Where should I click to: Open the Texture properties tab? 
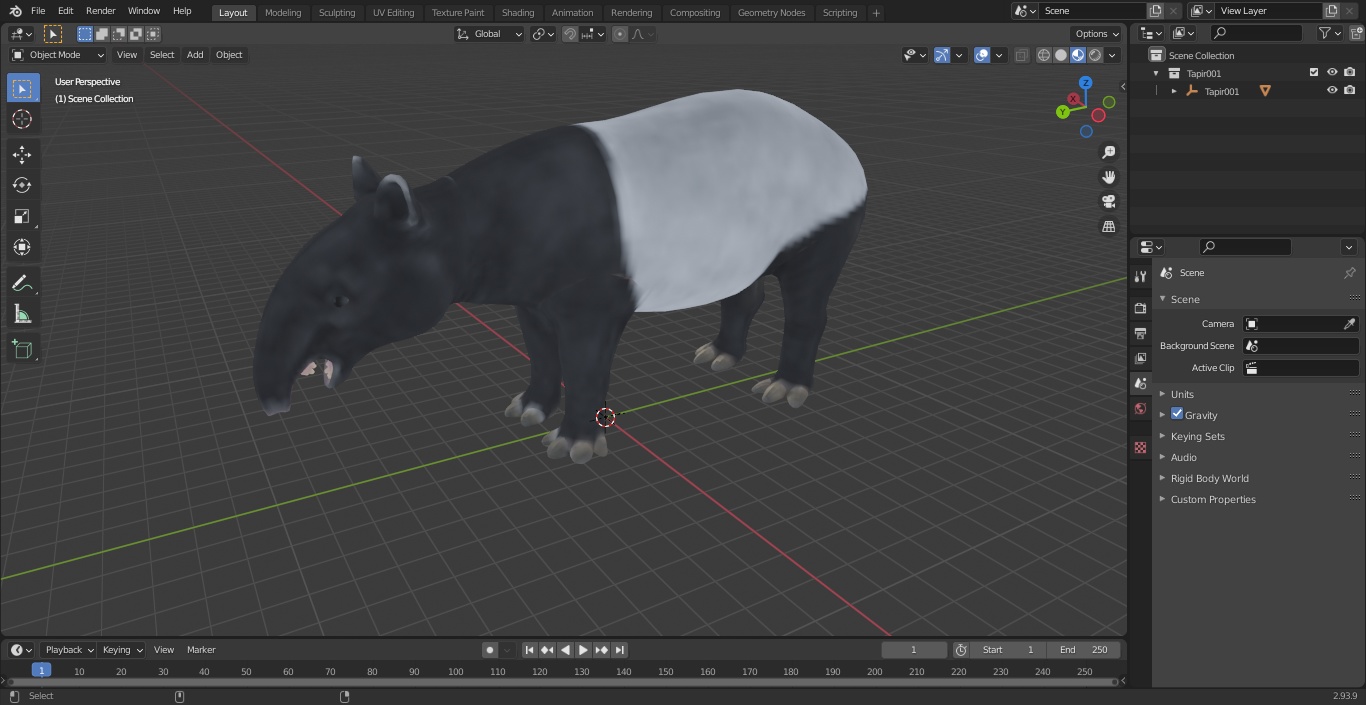click(x=1140, y=447)
